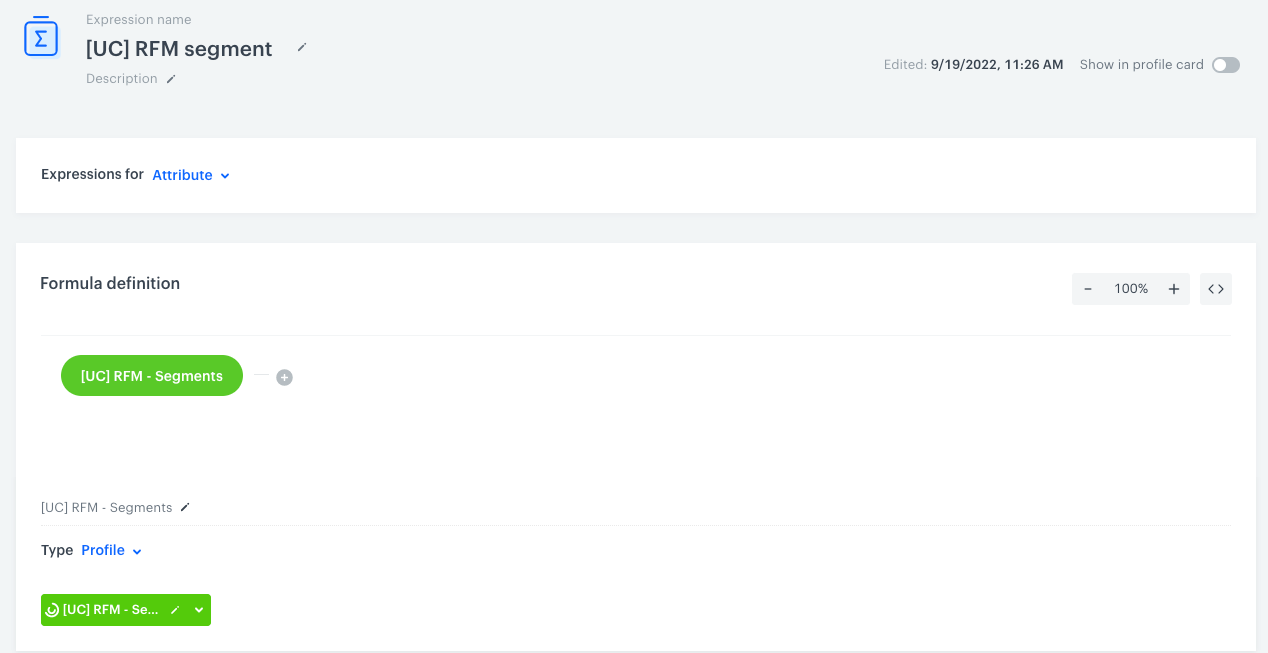Click the 'Expressions for' label
Viewport: 1268px width, 653px height.
(92, 174)
